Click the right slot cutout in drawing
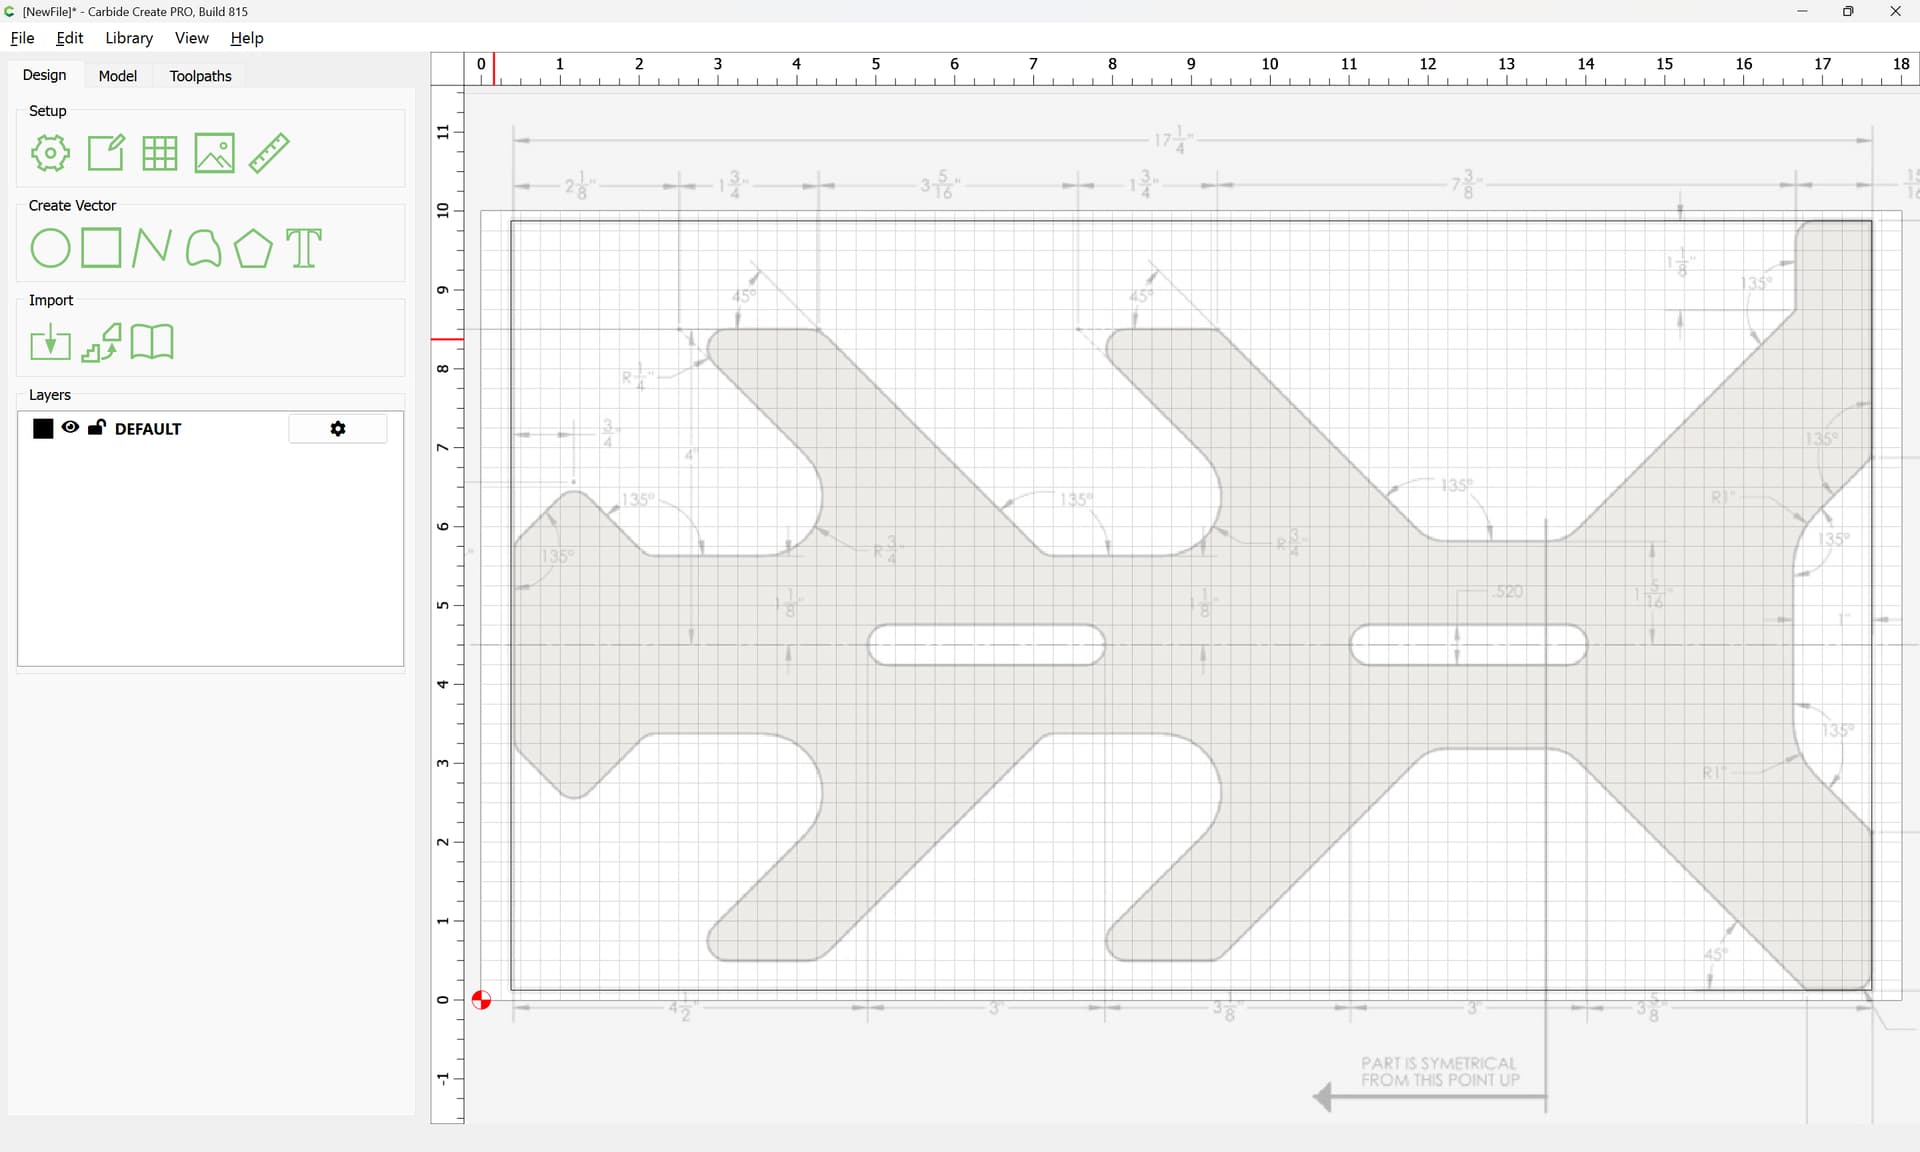This screenshot has width=1920, height=1152. pos(1468,645)
